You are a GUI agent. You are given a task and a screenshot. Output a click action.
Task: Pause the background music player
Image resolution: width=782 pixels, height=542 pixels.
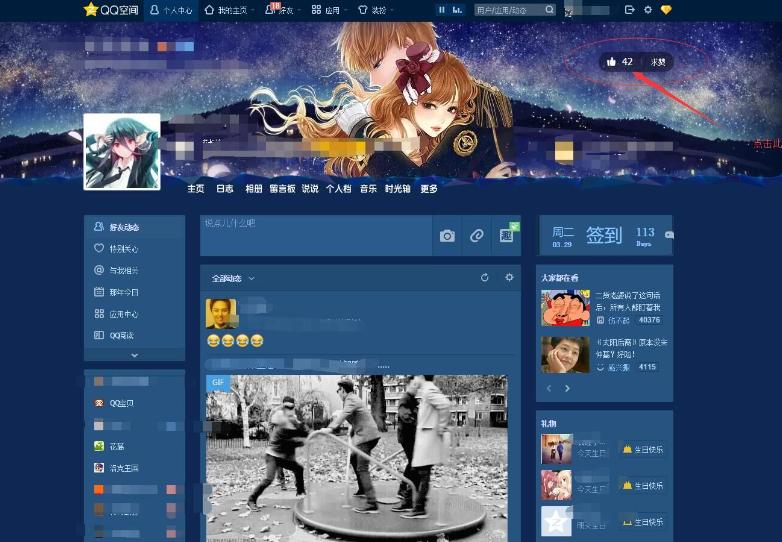coord(441,9)
